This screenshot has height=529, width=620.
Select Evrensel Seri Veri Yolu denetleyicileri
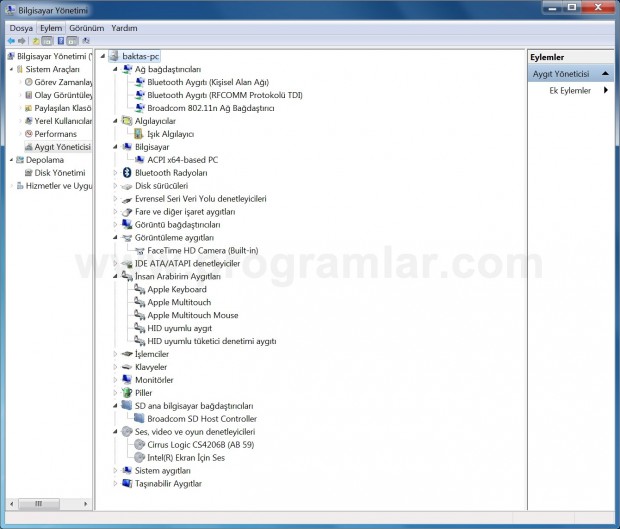[x=200, y=199]
